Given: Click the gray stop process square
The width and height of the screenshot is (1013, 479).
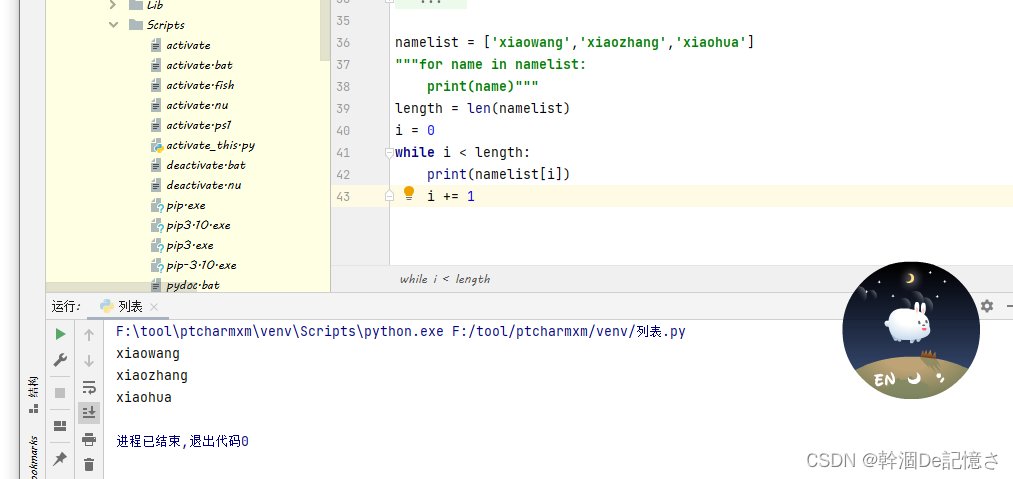Looking at the screenshot, I should [x=60, y=392].
